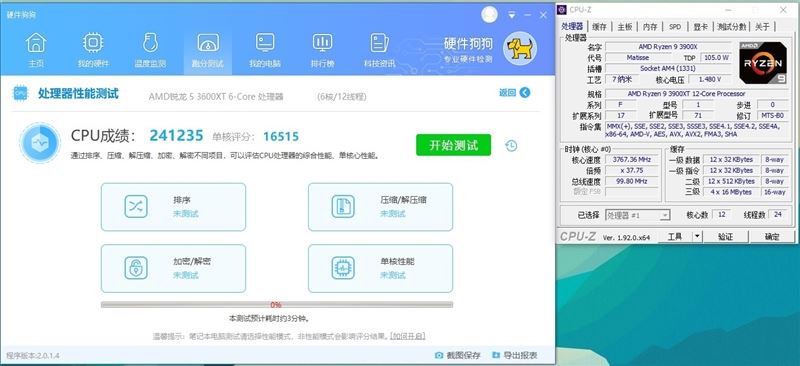The height and width of the screenshot is (366, 800).
Task: Click the 核心速度 value 3767.36 MHz
Action: pos(633,160)
